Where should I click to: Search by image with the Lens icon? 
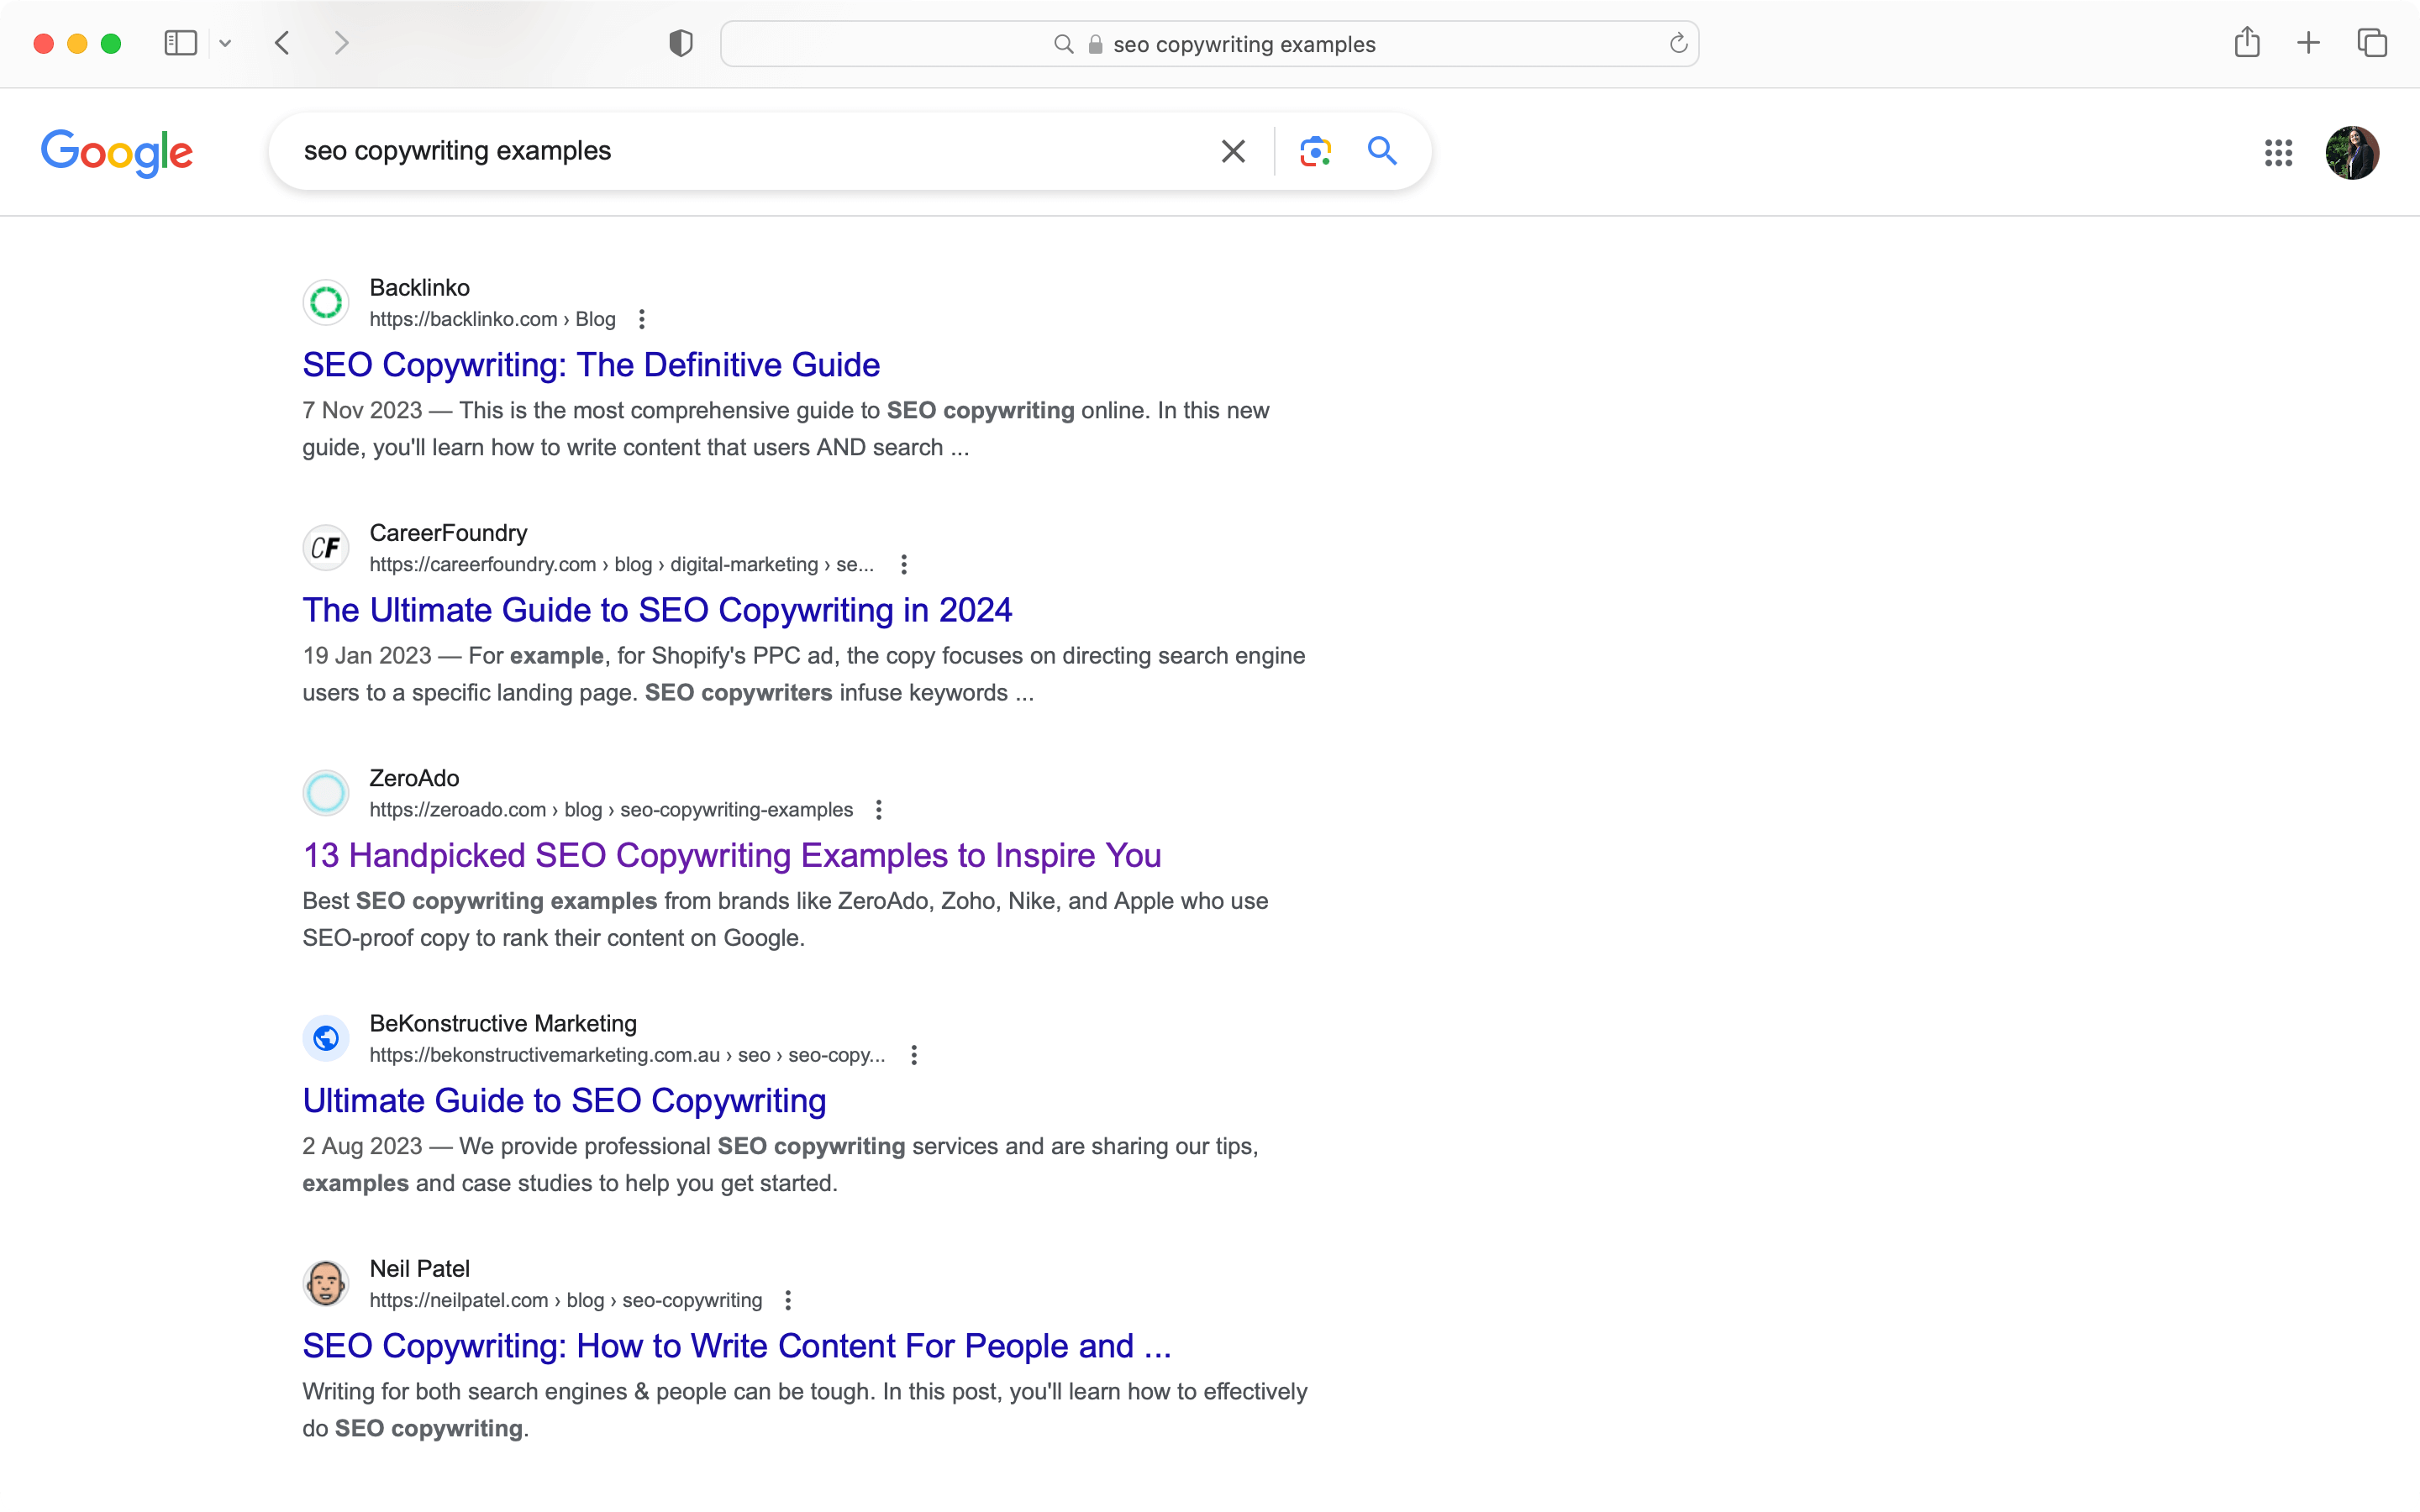pyautogui.click(x=1315, y=151)
